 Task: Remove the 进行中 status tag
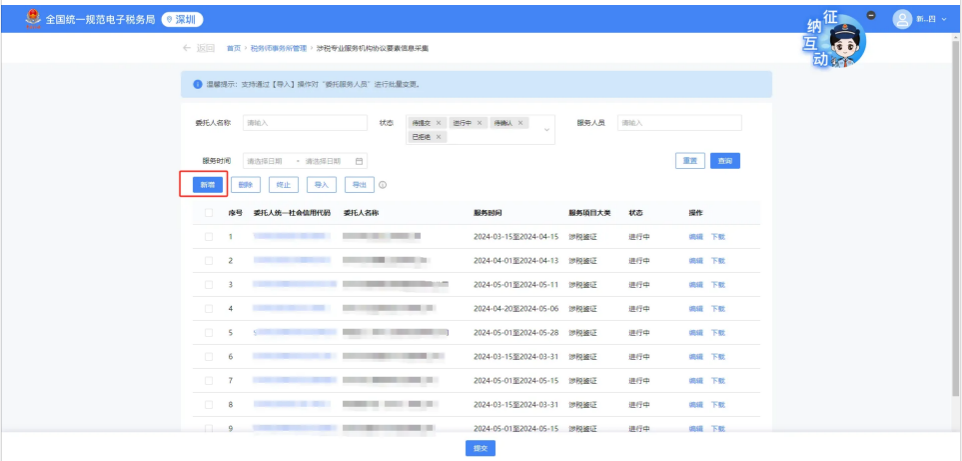(479, 123)
